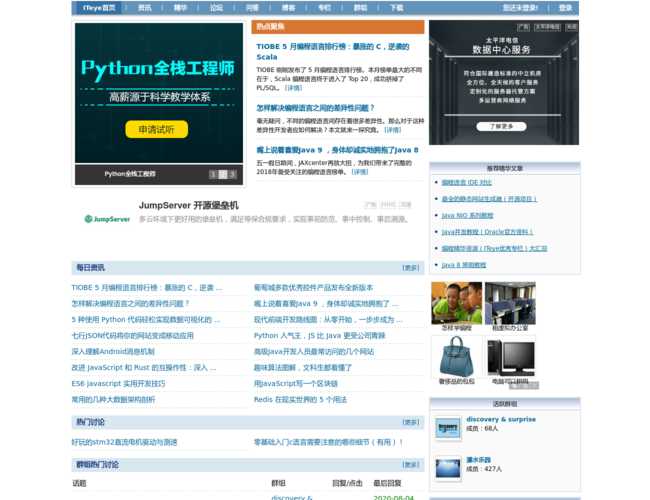Close the 太平洋电信 data center ad
The image size is (650, 500).
571,27
